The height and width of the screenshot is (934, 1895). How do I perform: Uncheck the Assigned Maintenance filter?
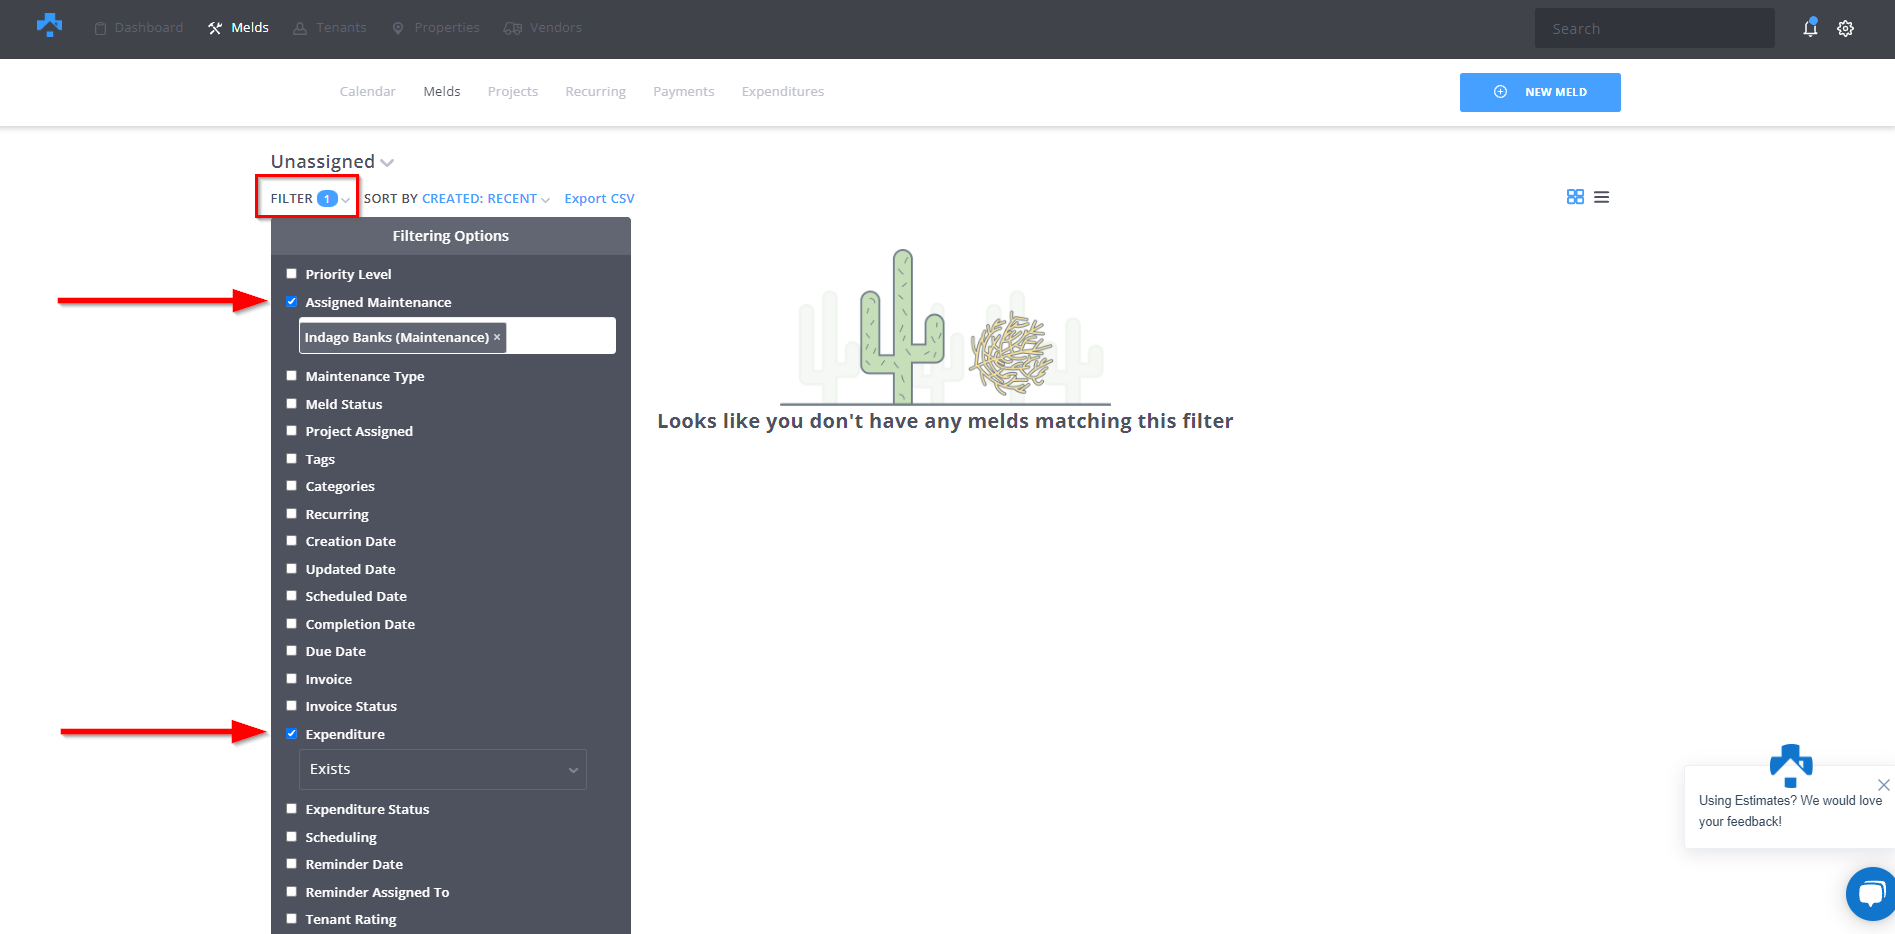coord(292,301)
